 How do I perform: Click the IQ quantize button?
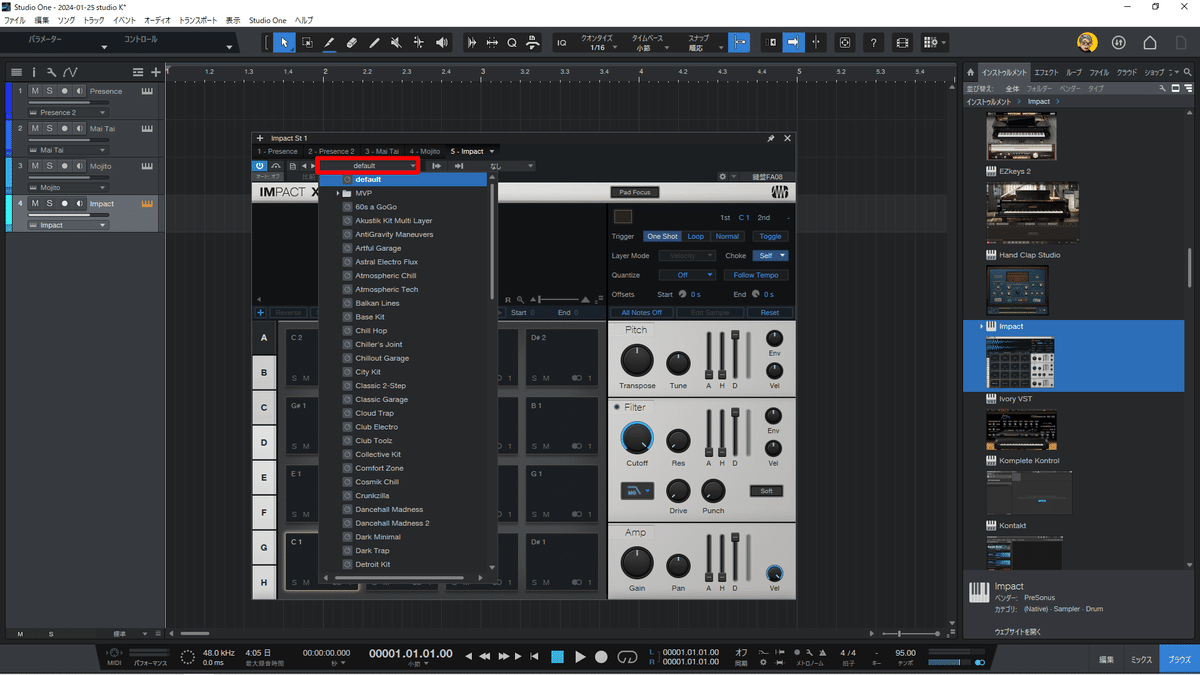coord(562,43)
